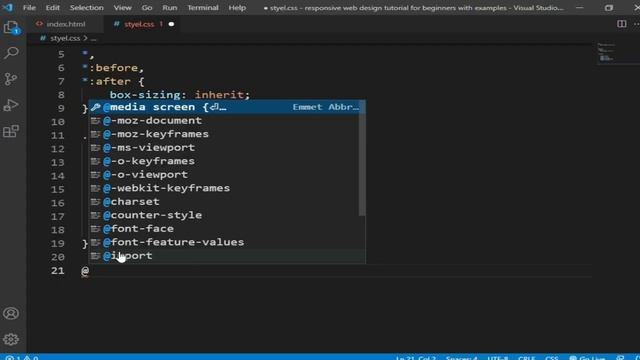The width and height of the screenshot is (640, 360).
Task: Click the :after selector on line 7
Action: pos(110,81)
